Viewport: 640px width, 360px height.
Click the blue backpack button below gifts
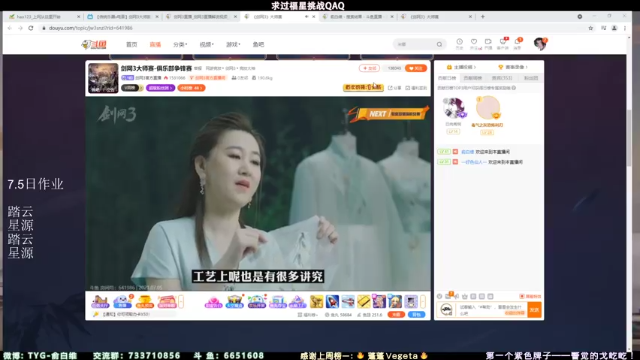416,315
